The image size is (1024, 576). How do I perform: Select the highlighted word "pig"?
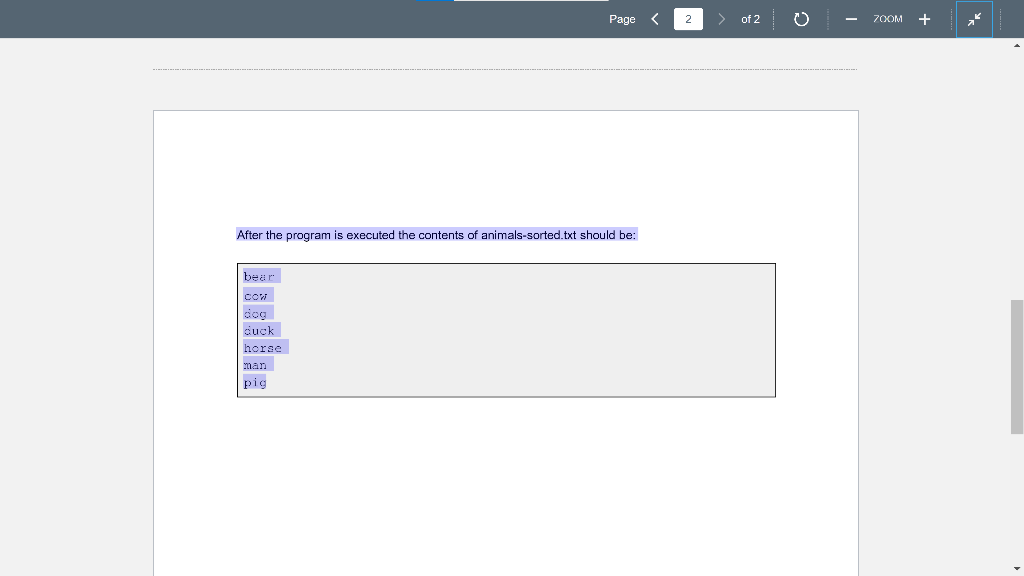click(254, 382)
